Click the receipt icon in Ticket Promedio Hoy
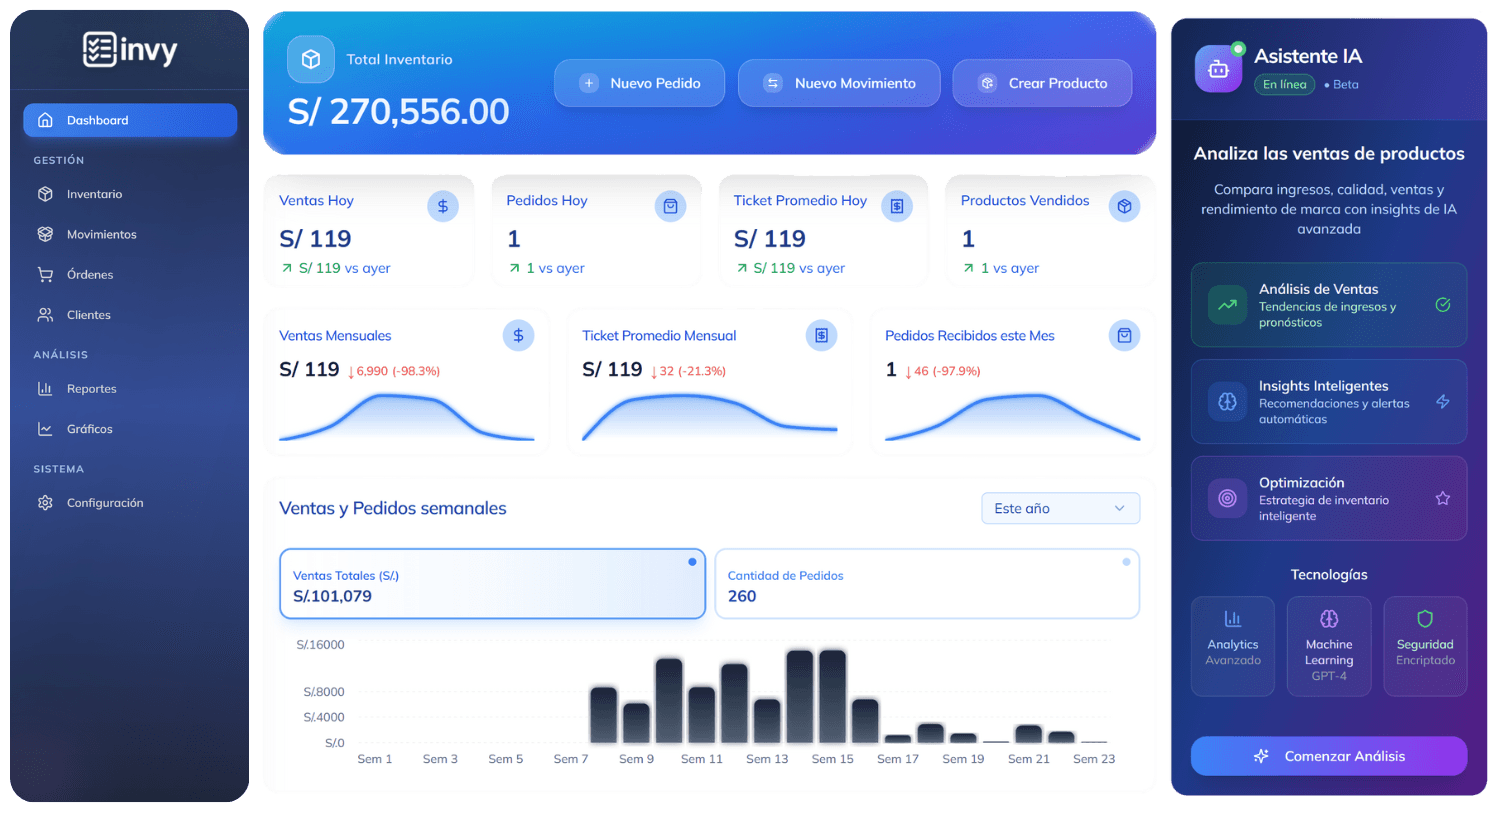 (897, 206)
